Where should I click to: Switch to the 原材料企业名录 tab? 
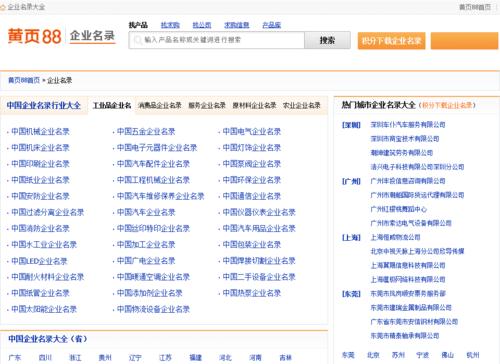(x=254, y=105)
